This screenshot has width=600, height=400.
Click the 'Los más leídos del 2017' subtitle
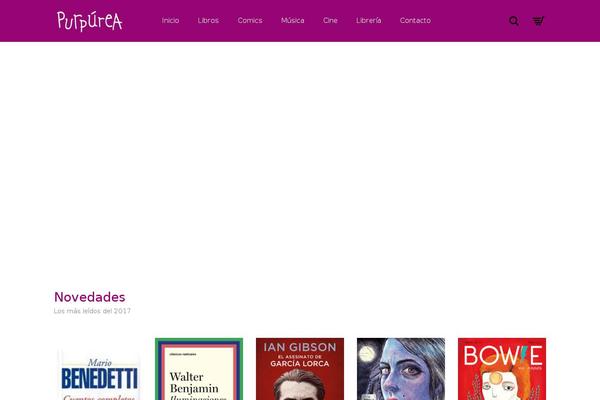(92, 311)
